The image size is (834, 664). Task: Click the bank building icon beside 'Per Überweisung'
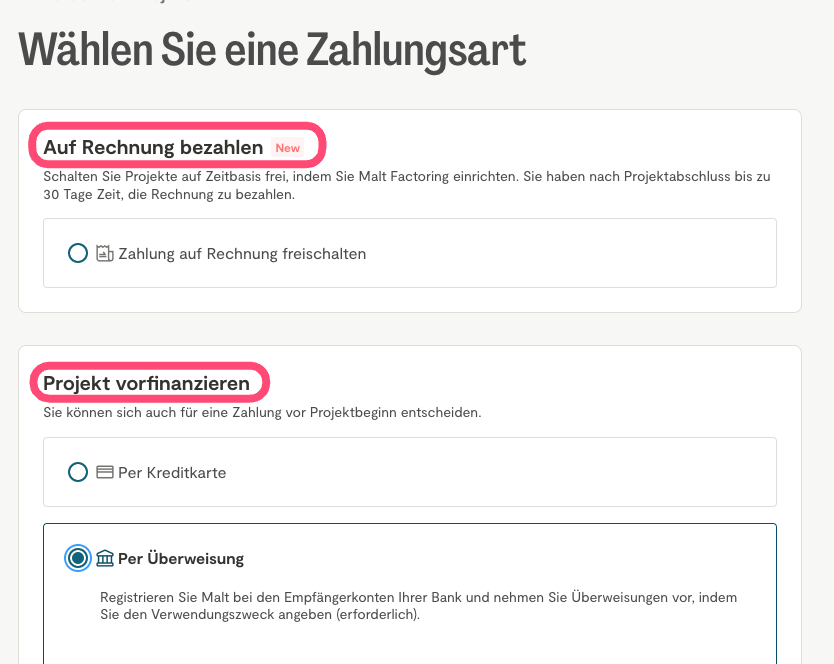[105, 558]
